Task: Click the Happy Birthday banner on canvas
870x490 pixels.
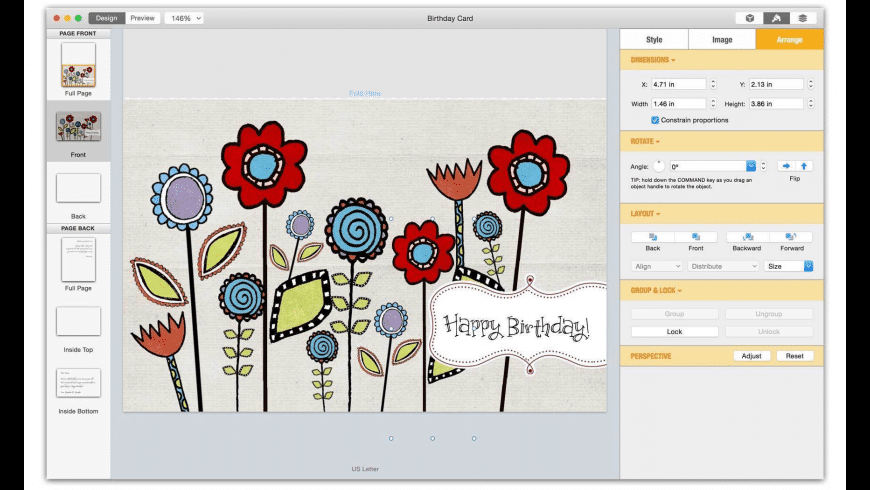Action: pyautogui.click(x=517, y=326)
